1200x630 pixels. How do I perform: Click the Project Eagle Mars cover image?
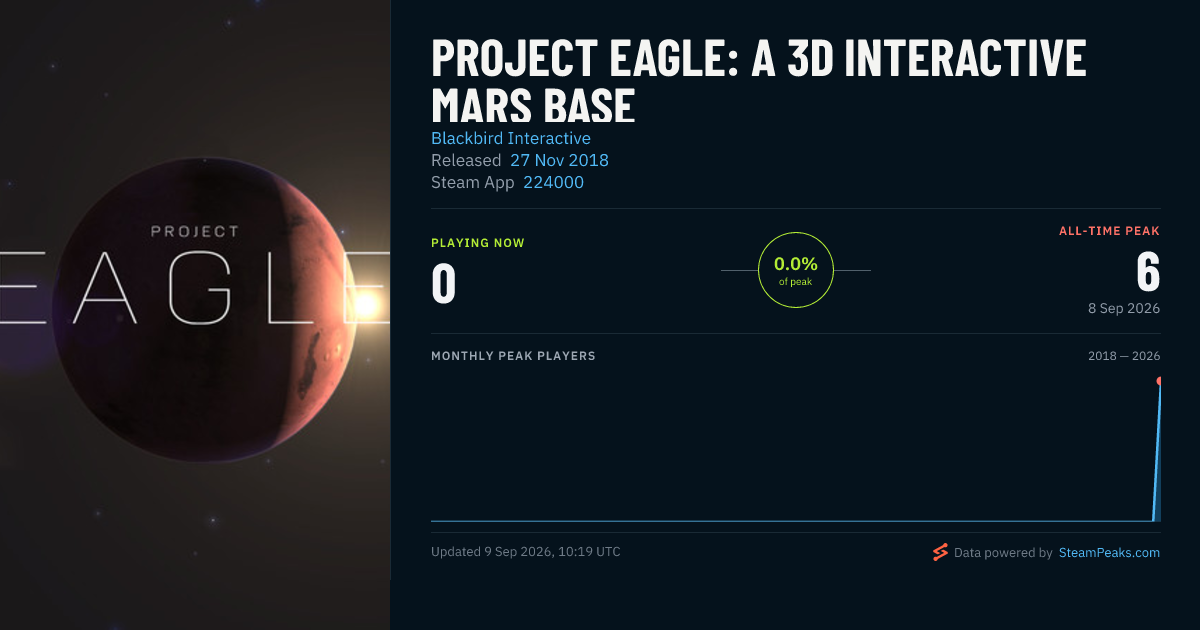[195, 315]
